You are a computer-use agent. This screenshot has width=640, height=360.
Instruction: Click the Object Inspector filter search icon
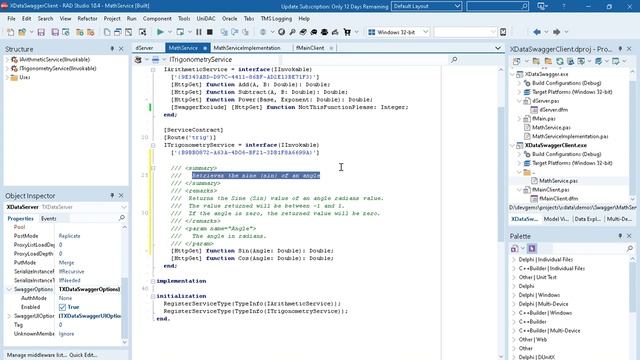(x=121, y=218)
